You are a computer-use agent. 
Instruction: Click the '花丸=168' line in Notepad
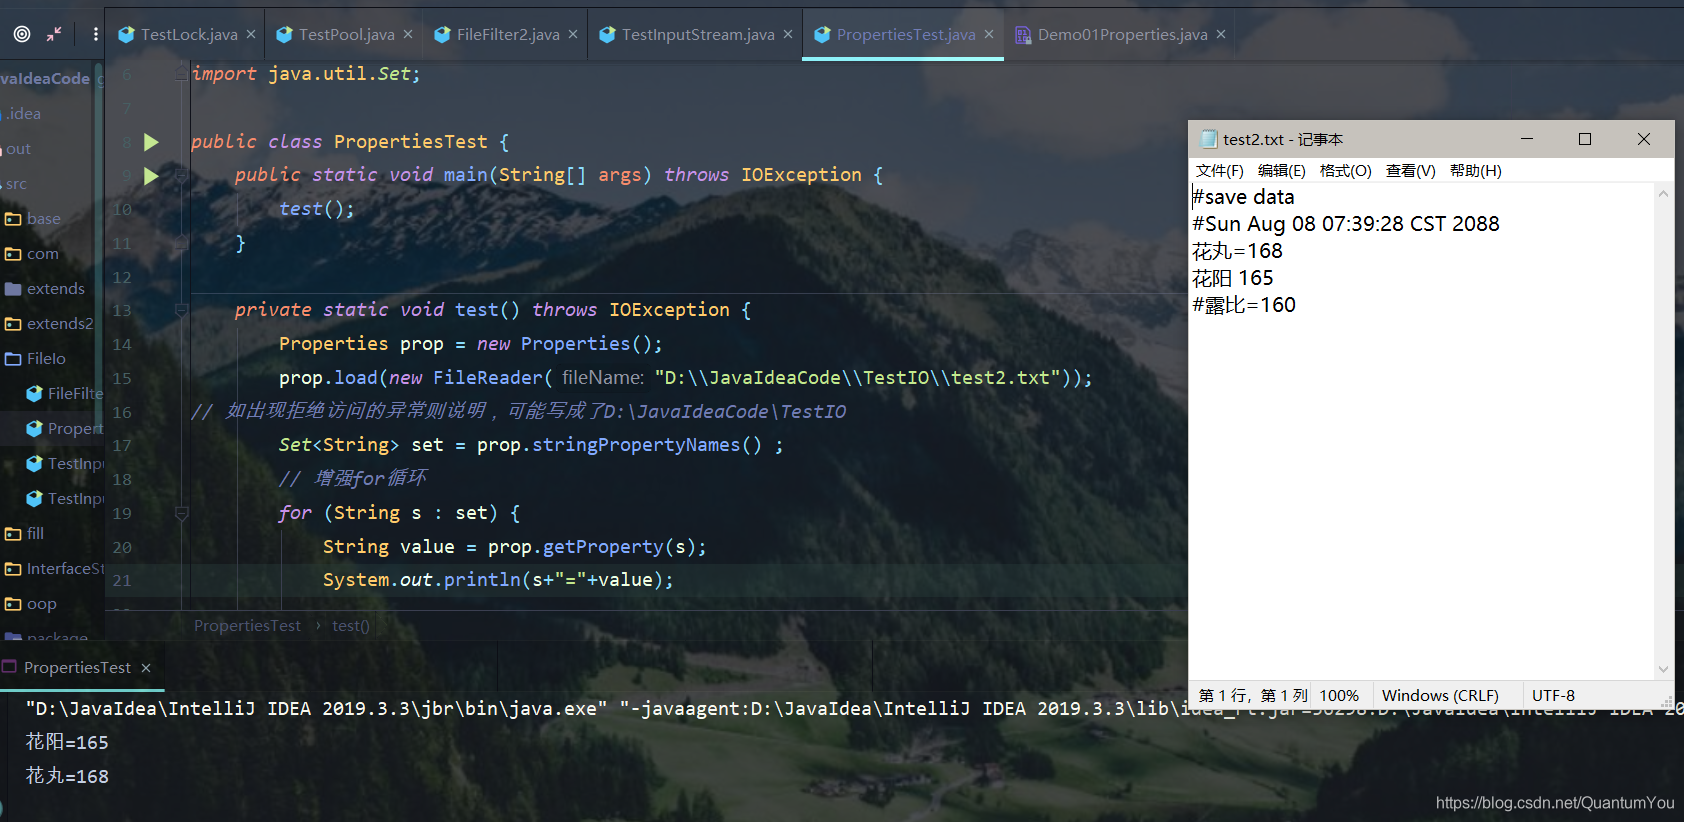1237,251
